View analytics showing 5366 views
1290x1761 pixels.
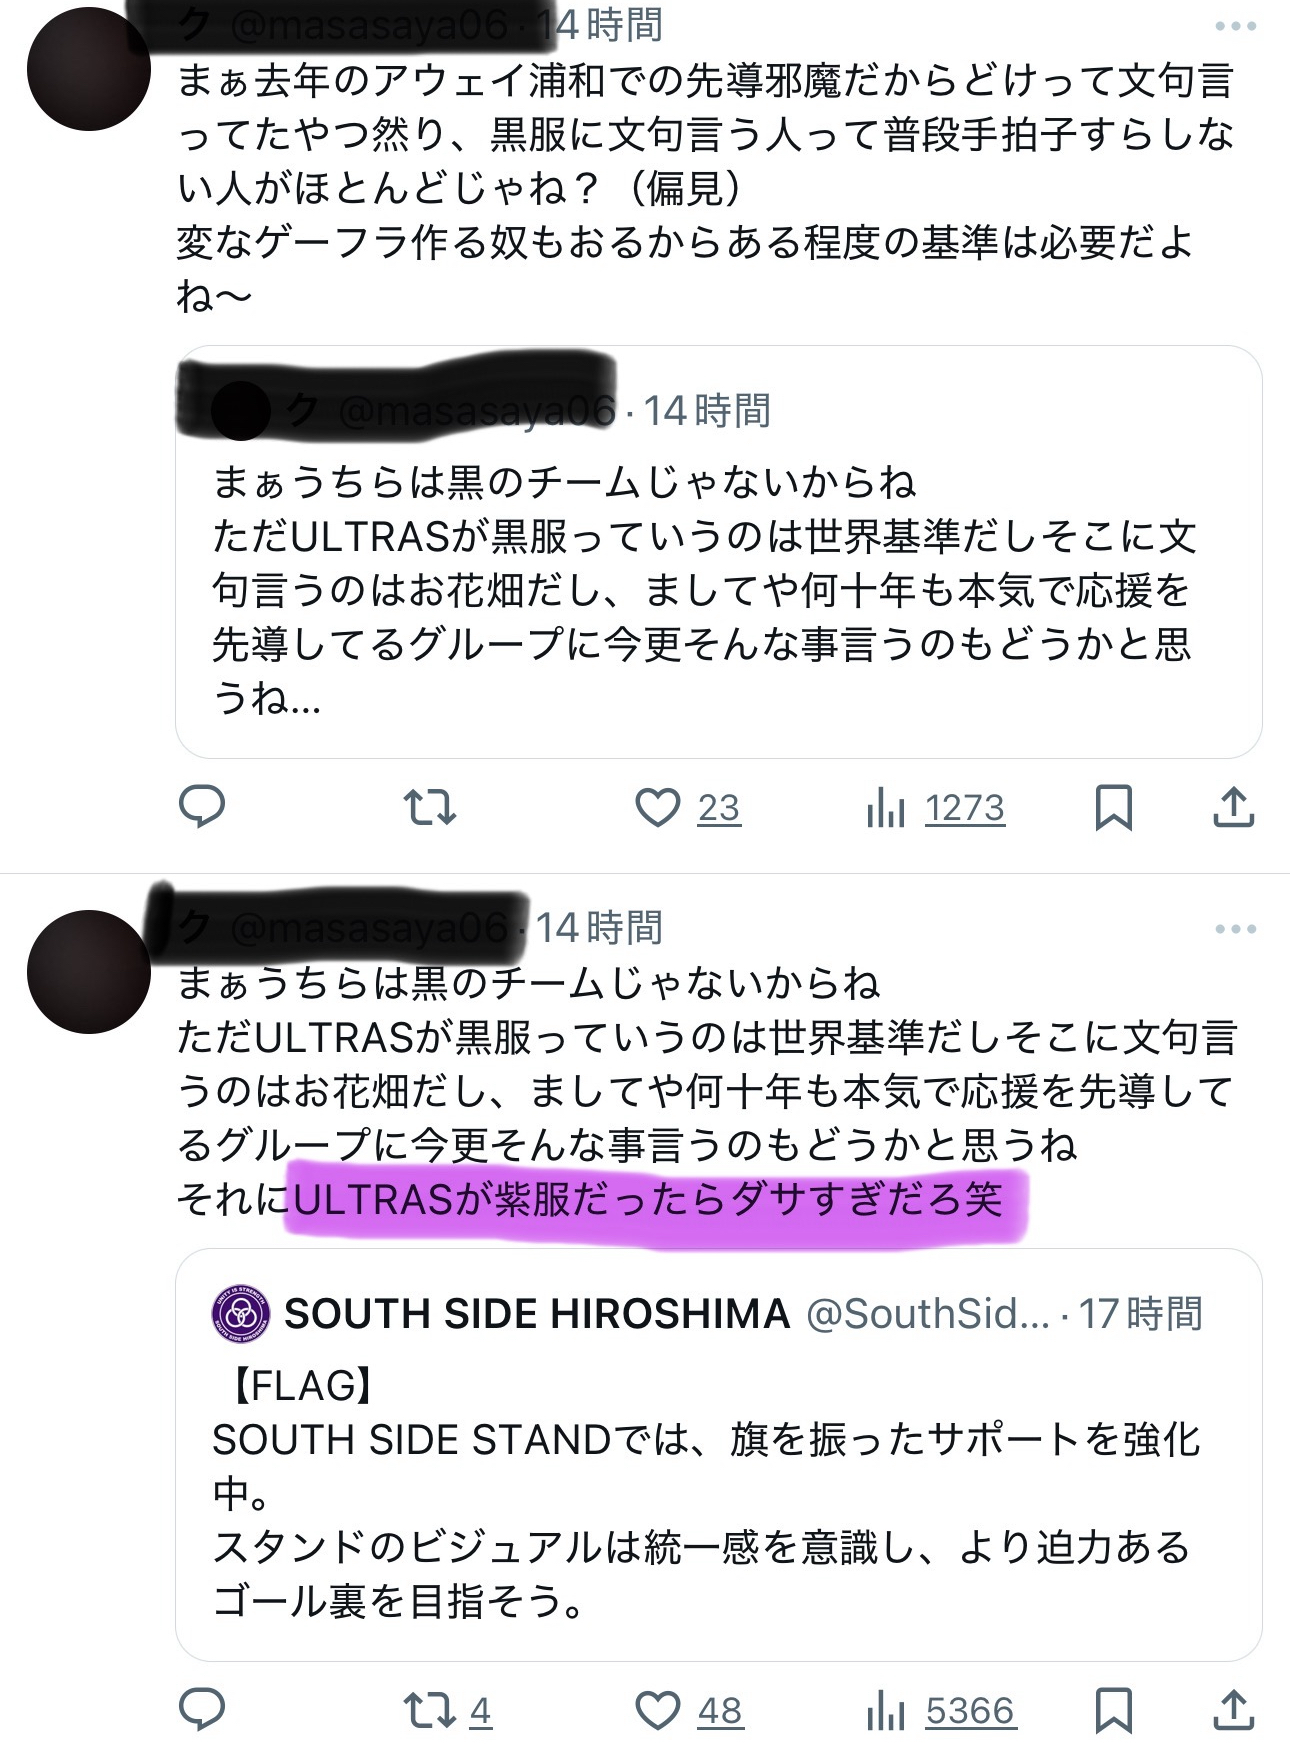pyautogui.click(x=941, y=1711)
